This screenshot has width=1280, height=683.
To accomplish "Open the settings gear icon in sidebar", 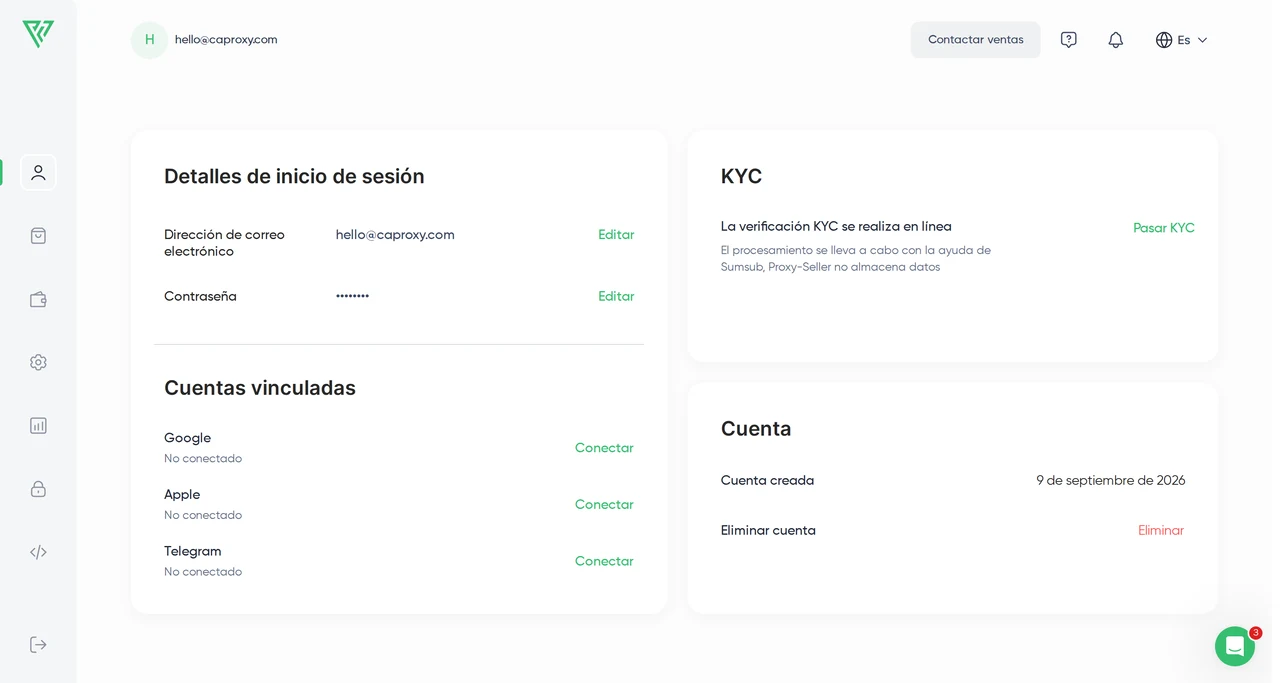I will coord(38,362).
